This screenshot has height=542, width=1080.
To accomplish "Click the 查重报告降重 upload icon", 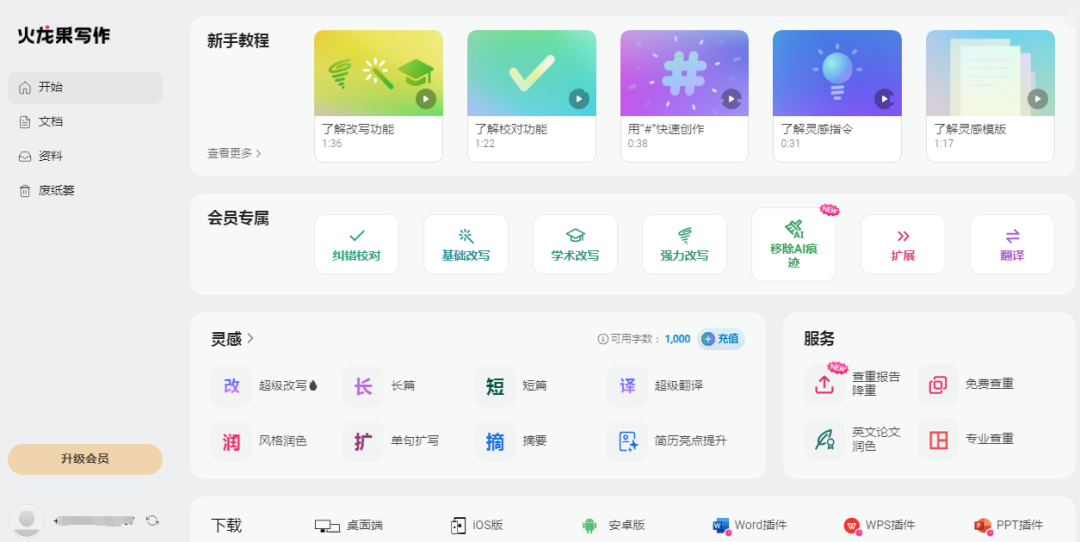I will tap(824, 384).
